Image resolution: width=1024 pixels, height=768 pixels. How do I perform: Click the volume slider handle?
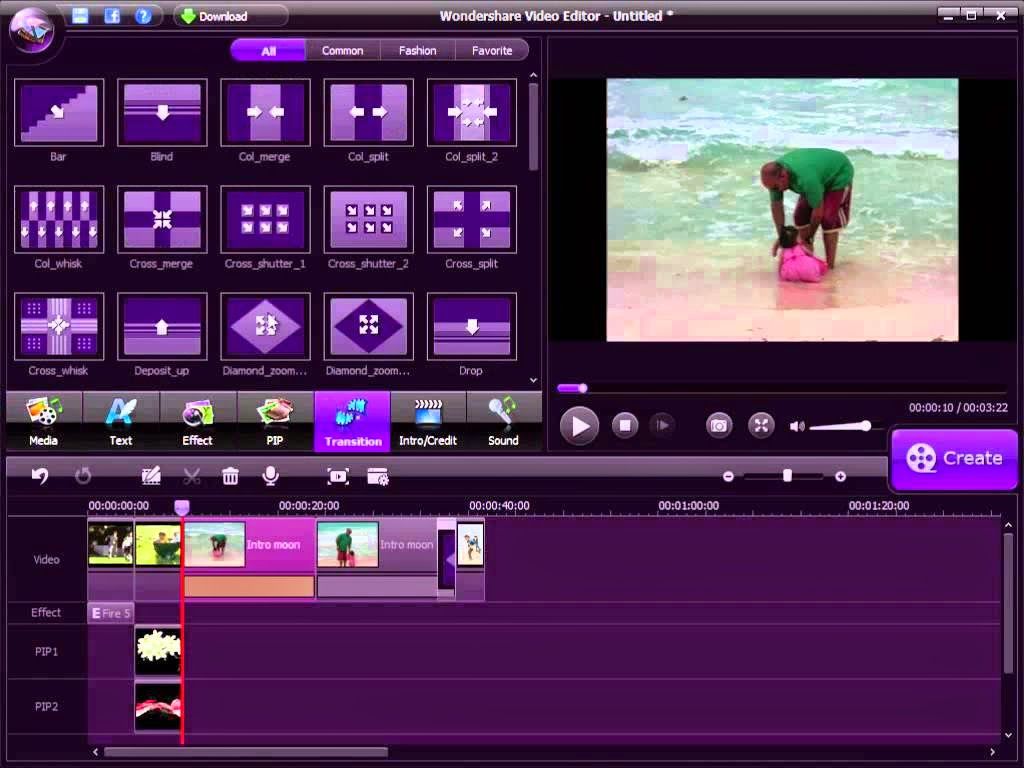(x=865, y=426)
